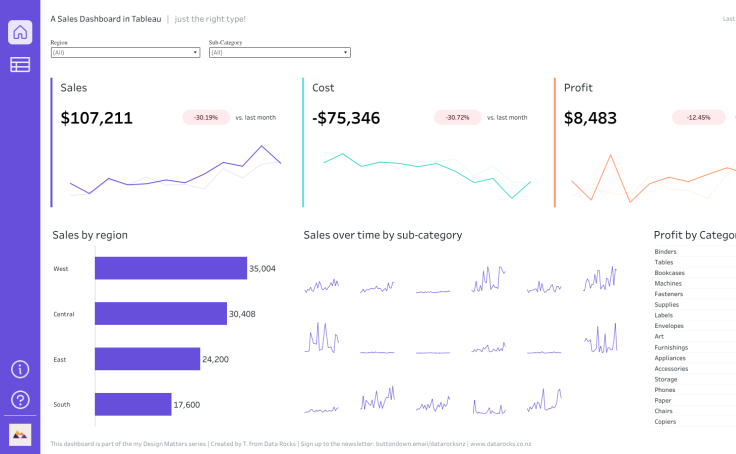736x454 pixels.
Task: Click the Data Rocks logo icon
Action: [x=20, y=434]
